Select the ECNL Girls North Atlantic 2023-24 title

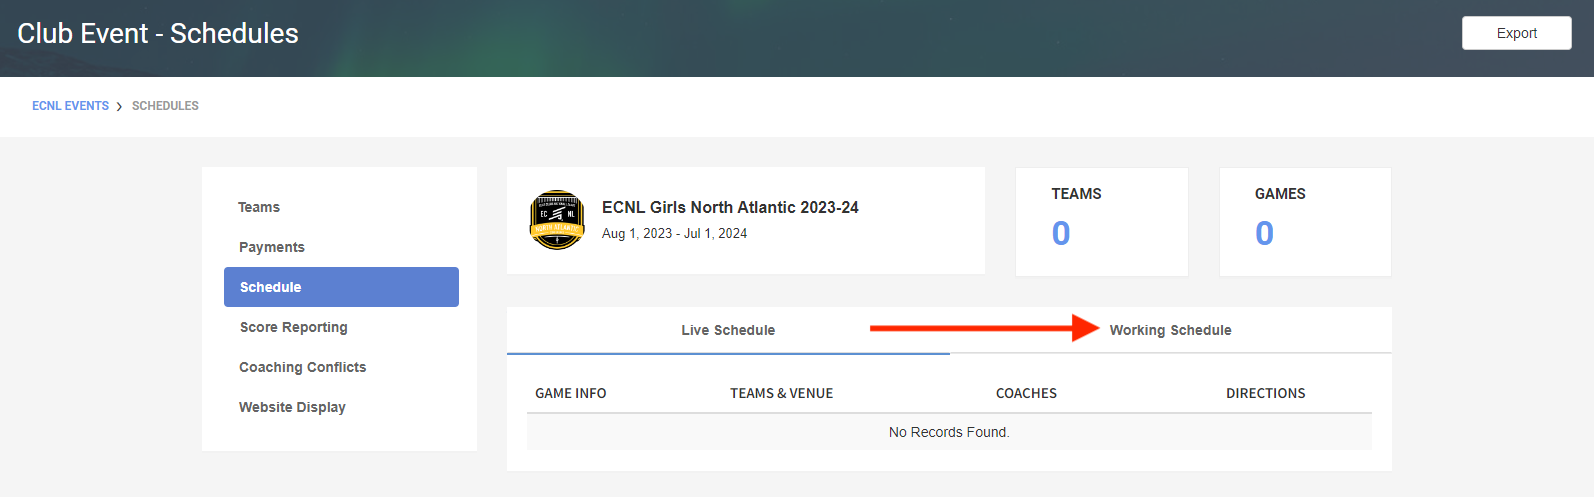[x=730, y=207]
